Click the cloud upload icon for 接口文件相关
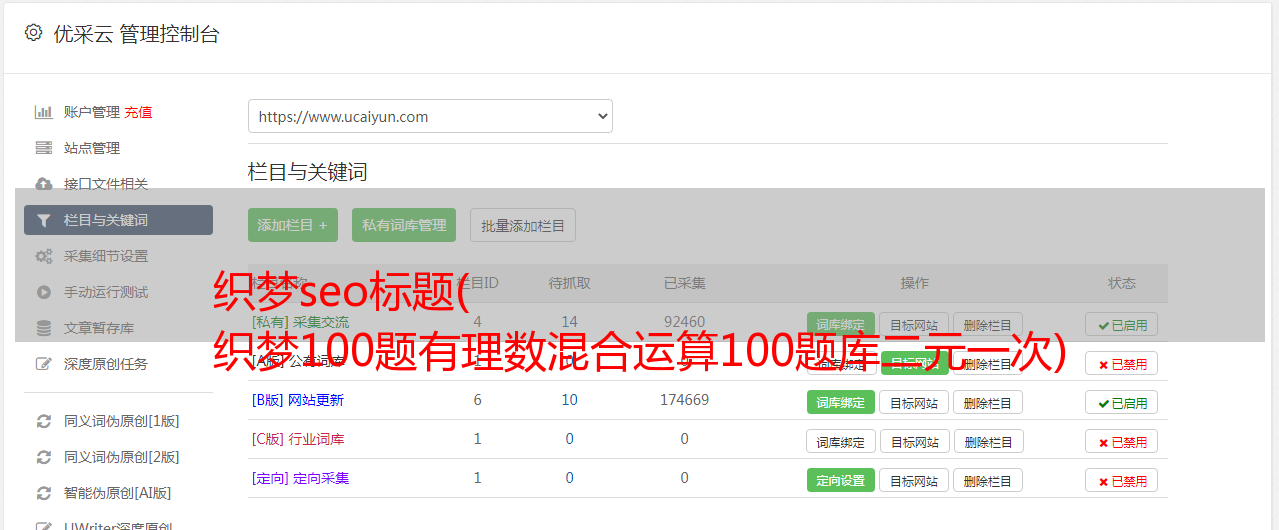 43,184
